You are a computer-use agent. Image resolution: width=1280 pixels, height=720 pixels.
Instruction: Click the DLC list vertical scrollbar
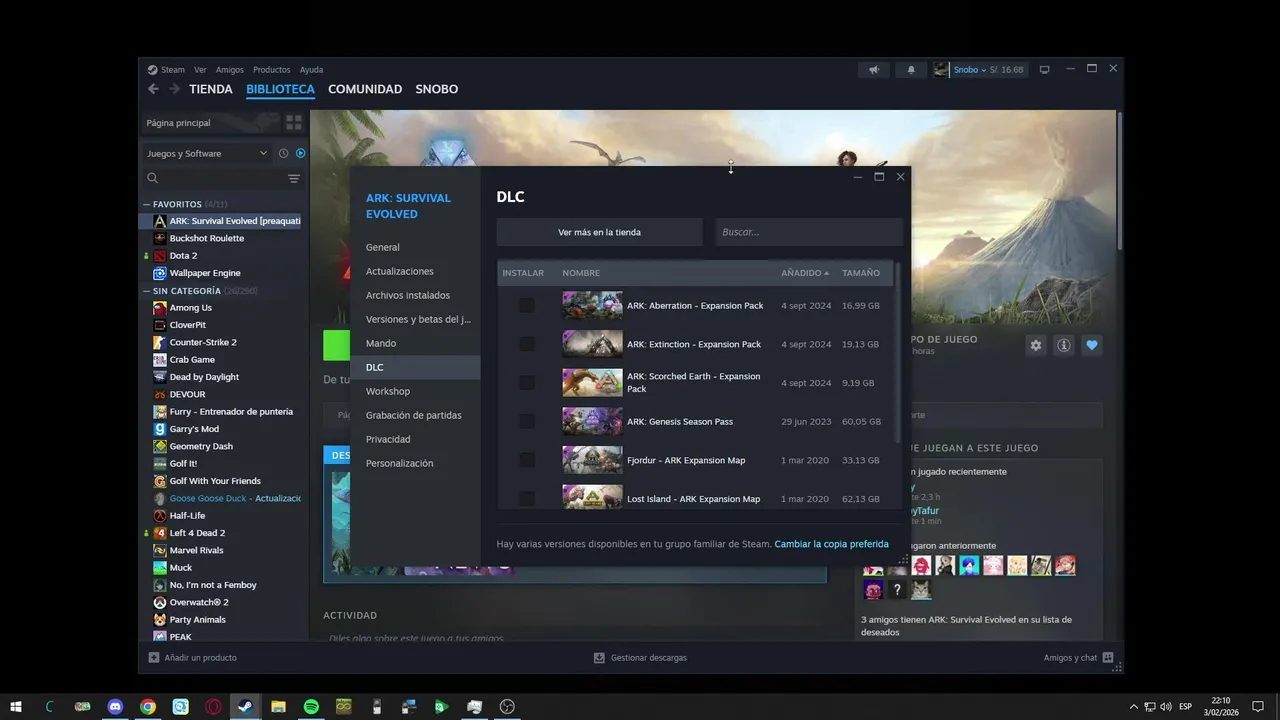click(898, 355)
